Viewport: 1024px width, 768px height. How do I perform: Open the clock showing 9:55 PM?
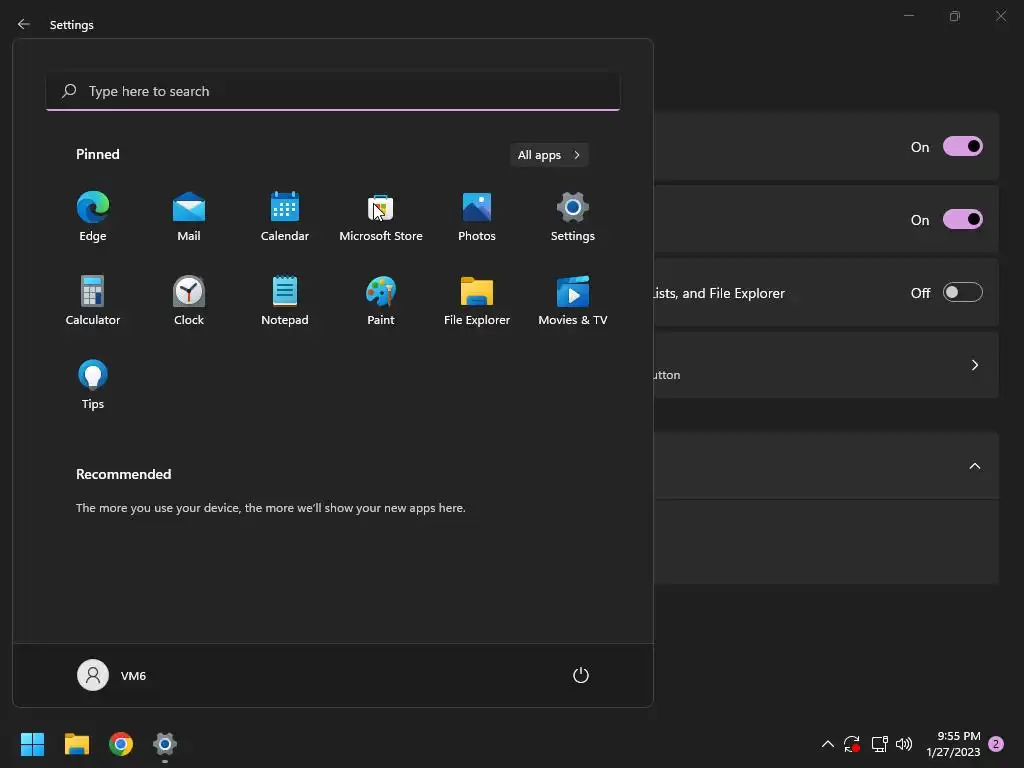point(953,744)
